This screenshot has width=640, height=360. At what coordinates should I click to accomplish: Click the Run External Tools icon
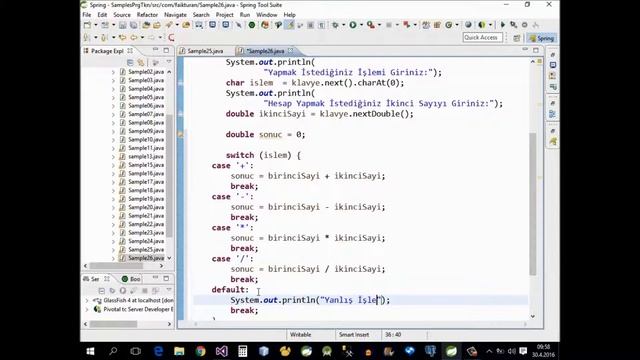coord(371,25)
